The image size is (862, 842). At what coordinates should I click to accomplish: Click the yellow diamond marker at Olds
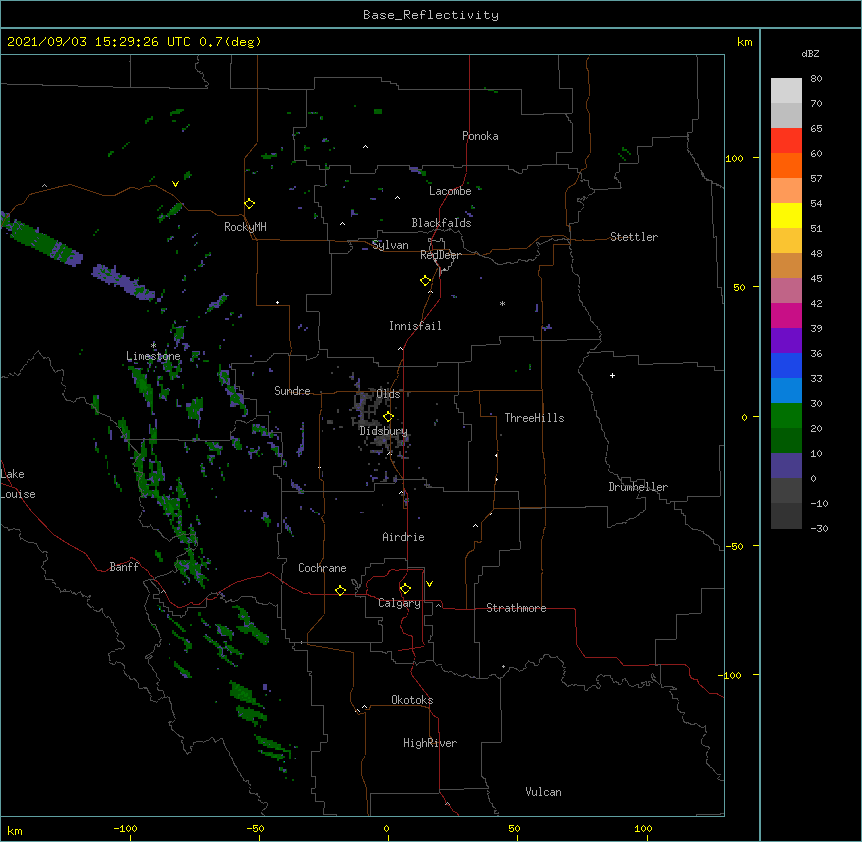[388, 417]
